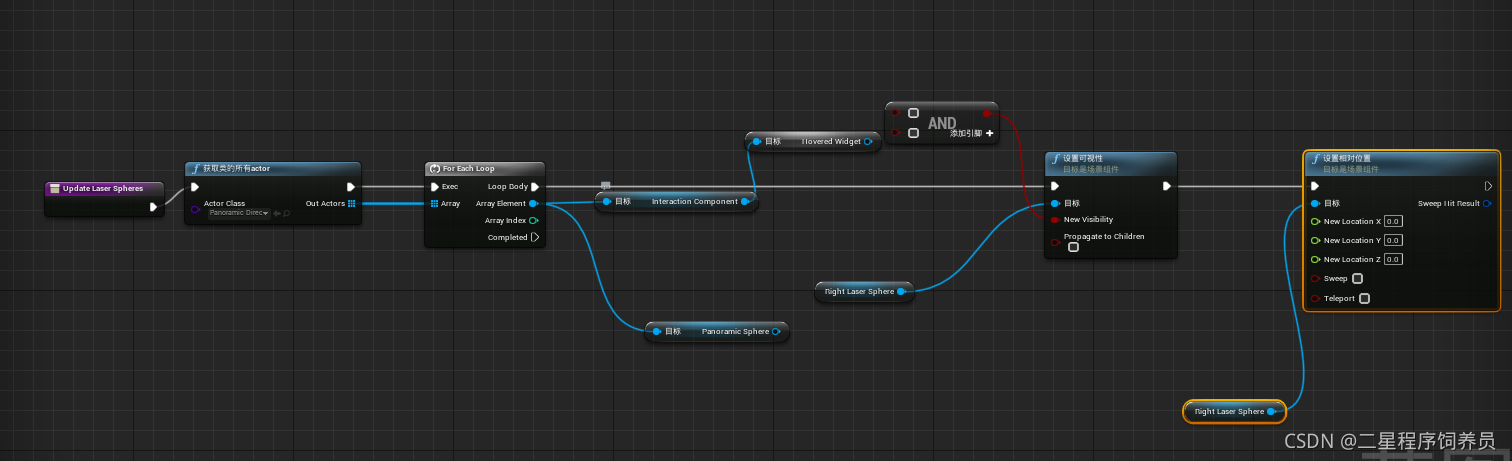Click the New Location Y green pin

(1315, 240)
